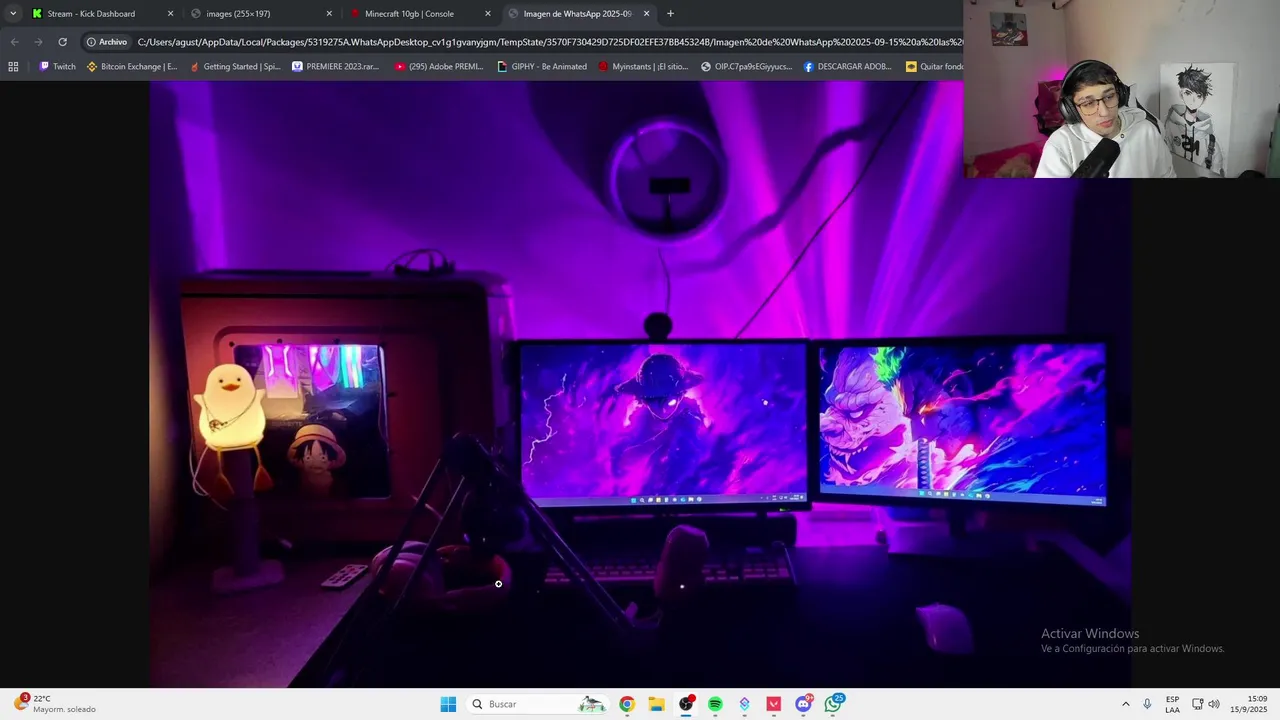Open the Windows Start menu
The height and width of the screenshot is (720, 1280).
(x=448, y=704)
